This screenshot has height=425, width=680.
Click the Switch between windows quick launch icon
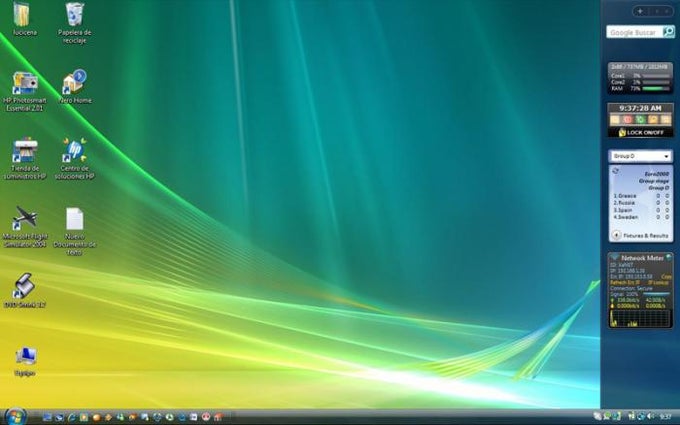59,418
